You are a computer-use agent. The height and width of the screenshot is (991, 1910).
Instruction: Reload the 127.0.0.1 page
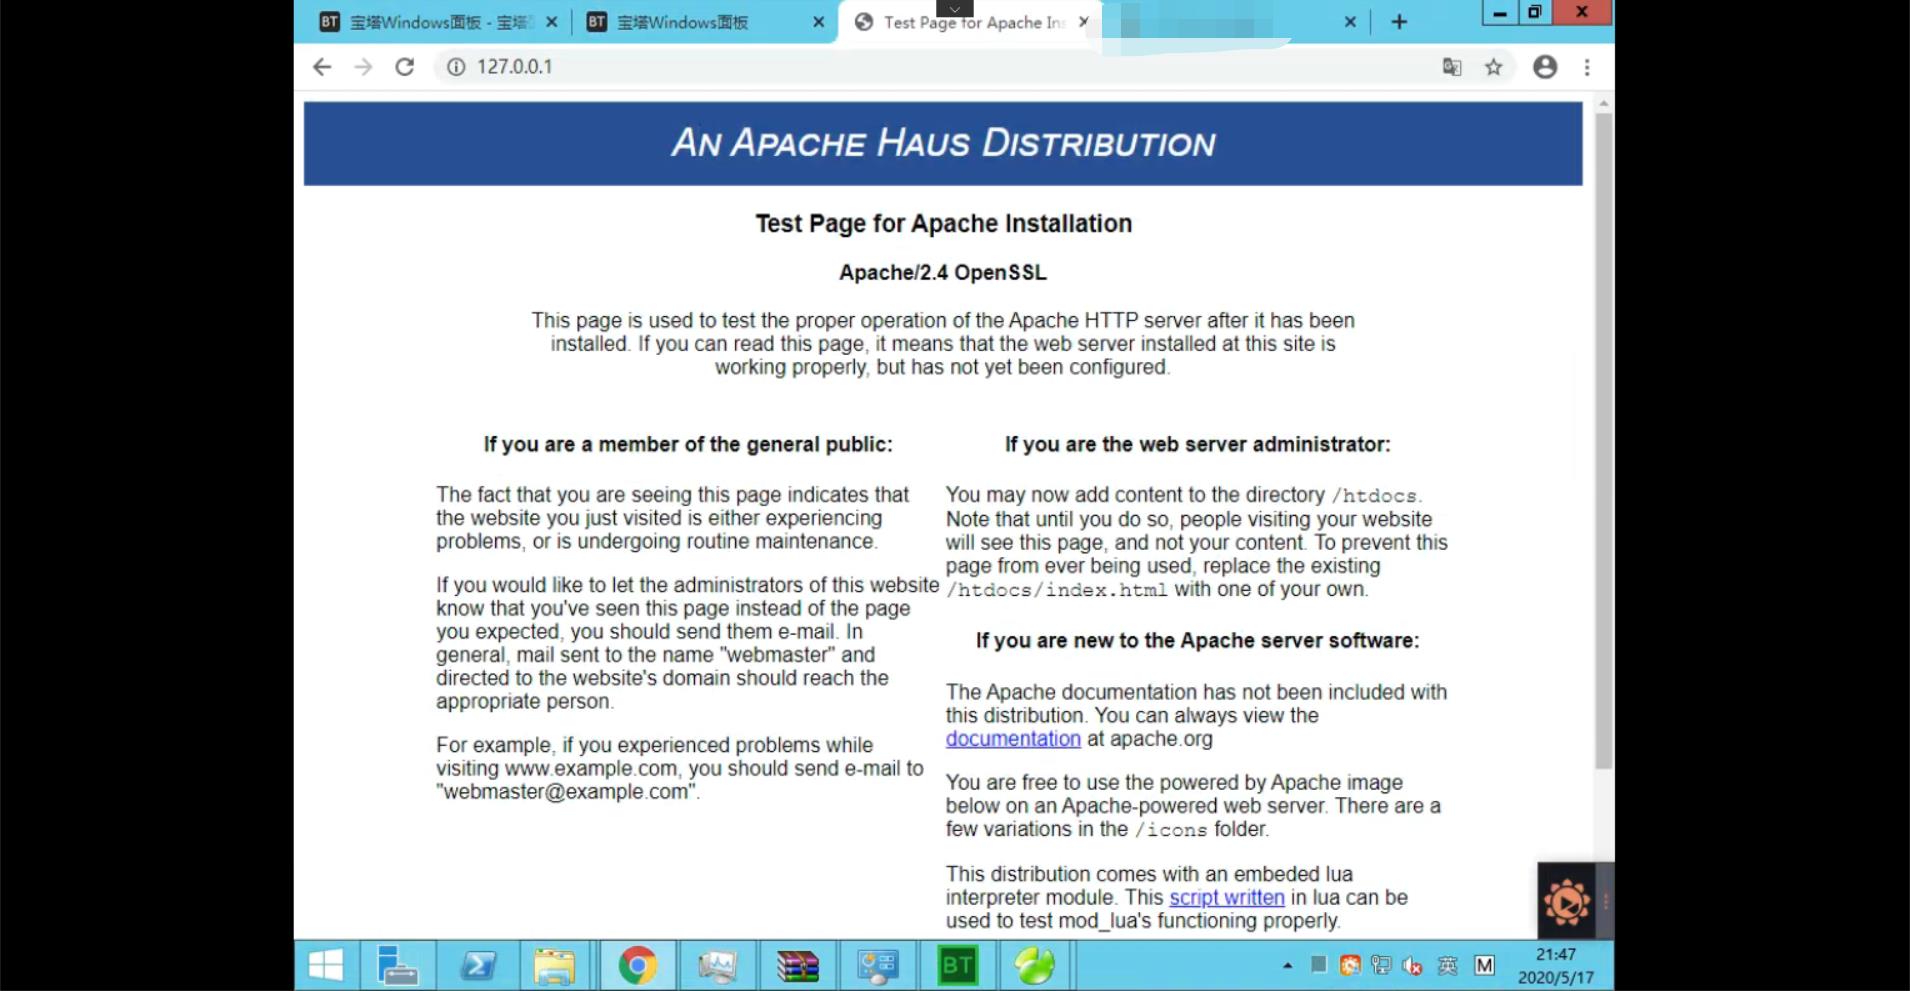point(404,67)
